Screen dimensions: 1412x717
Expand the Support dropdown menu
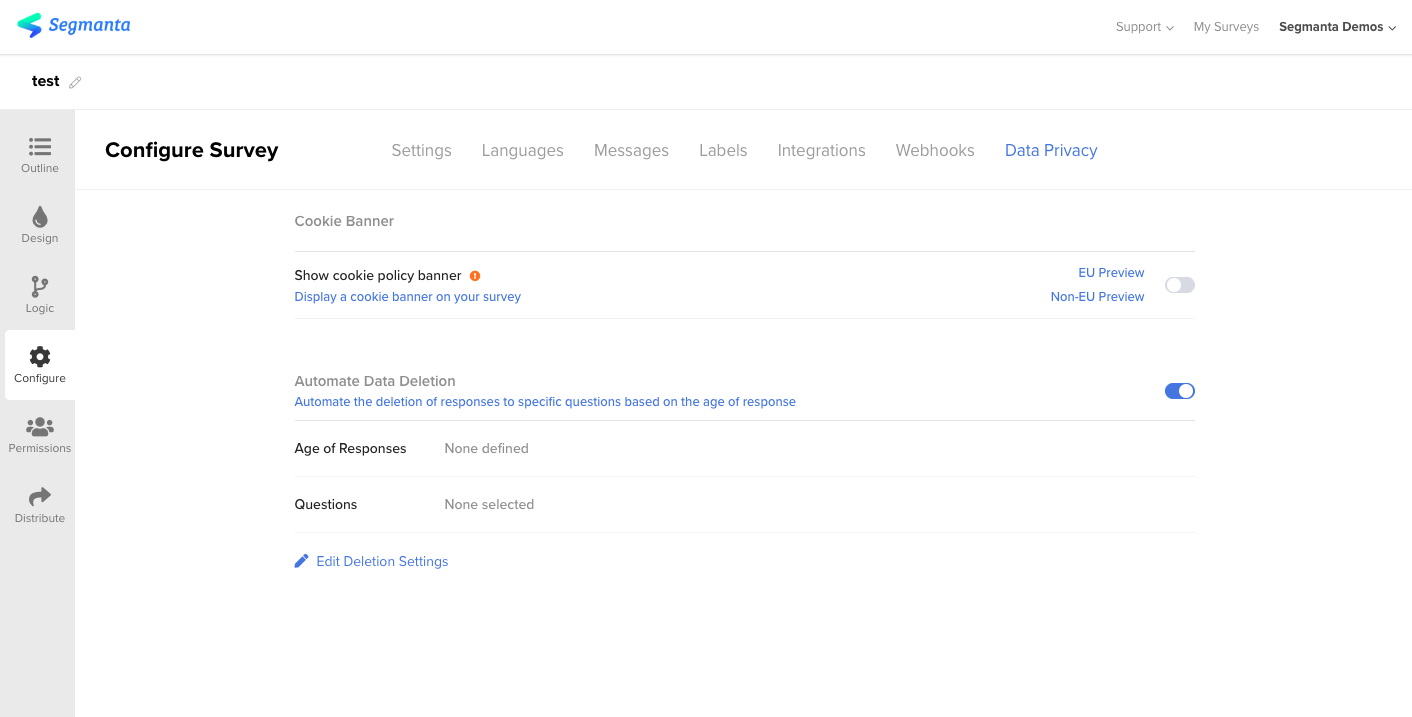1144,27
